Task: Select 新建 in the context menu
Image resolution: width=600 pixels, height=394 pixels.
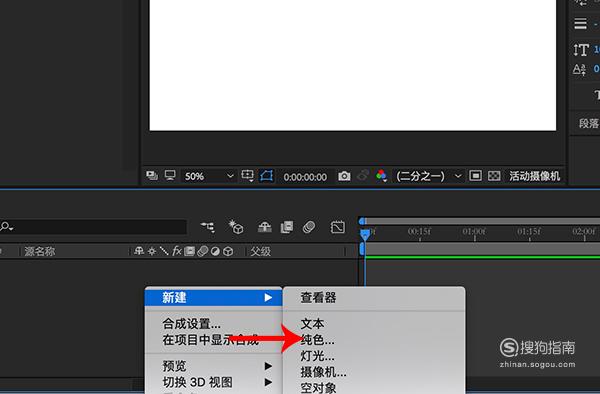Action: pyautogui.click(x=214, y=297)
